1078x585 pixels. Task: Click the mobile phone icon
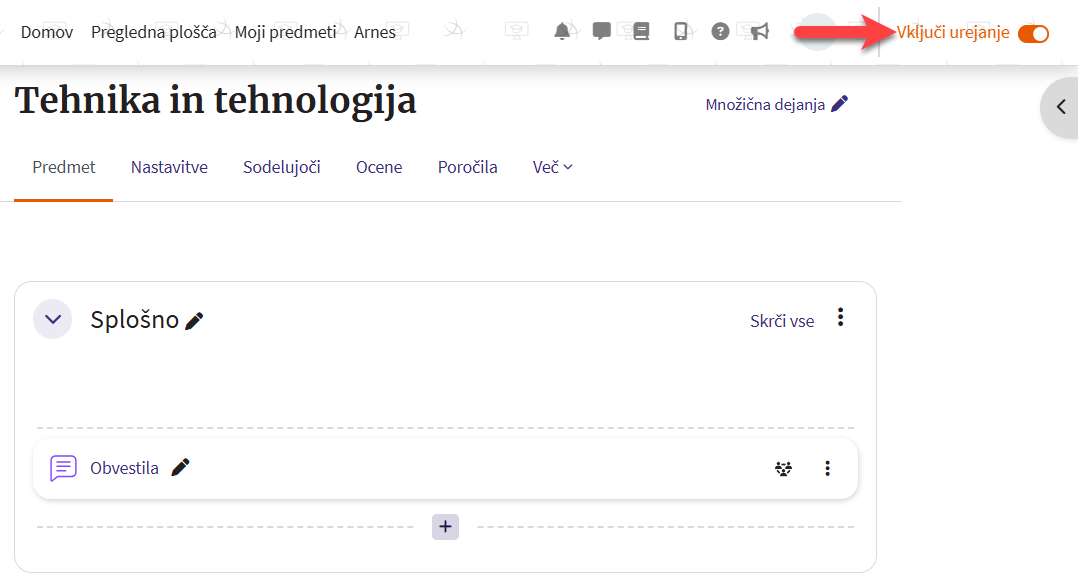click(x=680, y=32)
